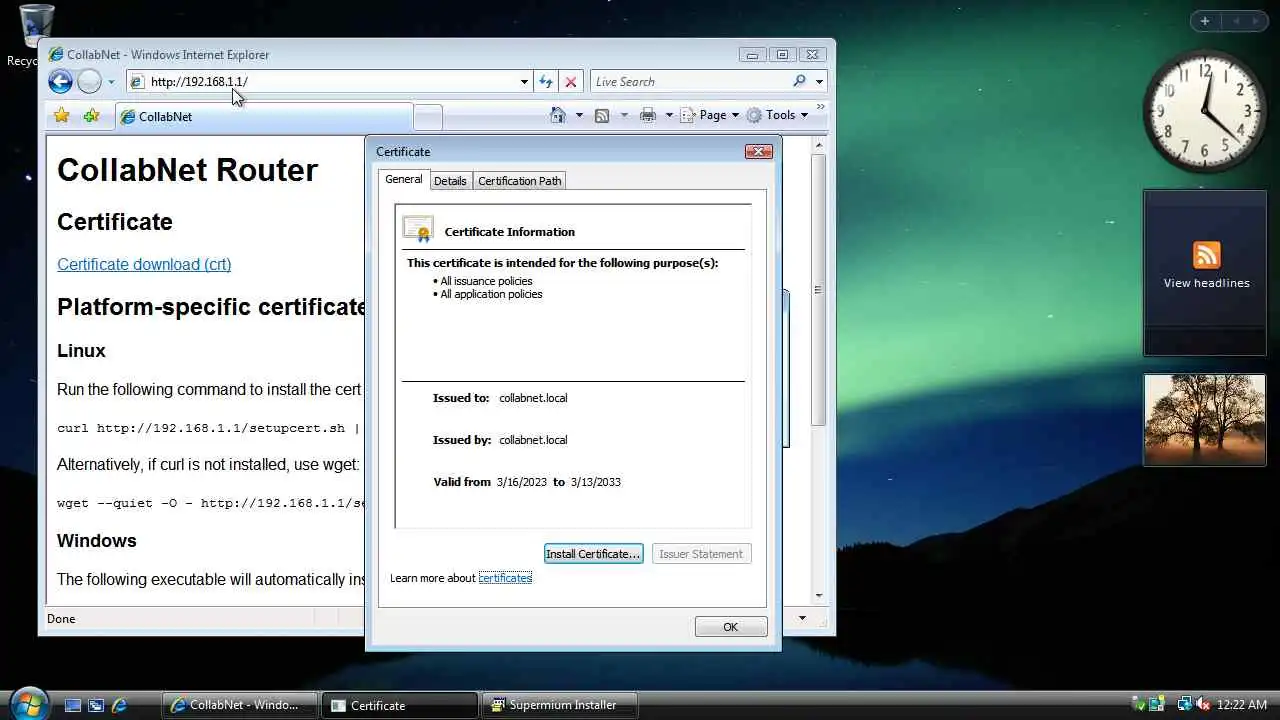Click the sidebar Add Gadgets plus button
The image size is (1280, 720).
(x=1205, y=21)
